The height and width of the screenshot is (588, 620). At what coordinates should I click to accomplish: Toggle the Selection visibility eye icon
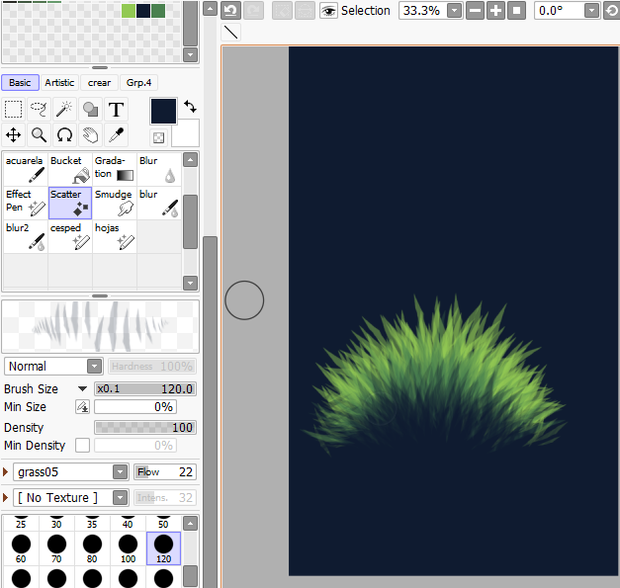pyautogui.click(x=328, y=11)
